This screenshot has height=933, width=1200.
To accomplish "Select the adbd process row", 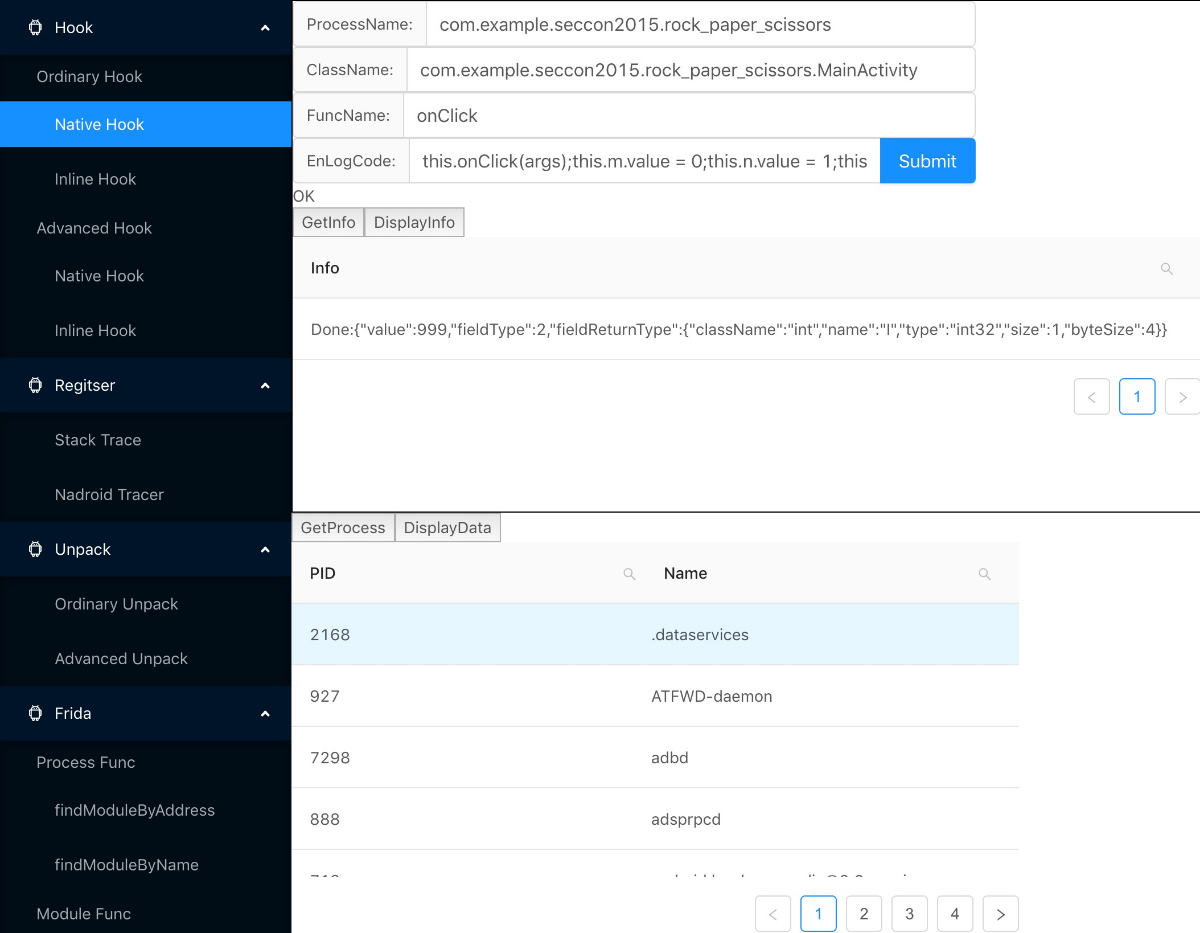I will (x=655, y=757).
